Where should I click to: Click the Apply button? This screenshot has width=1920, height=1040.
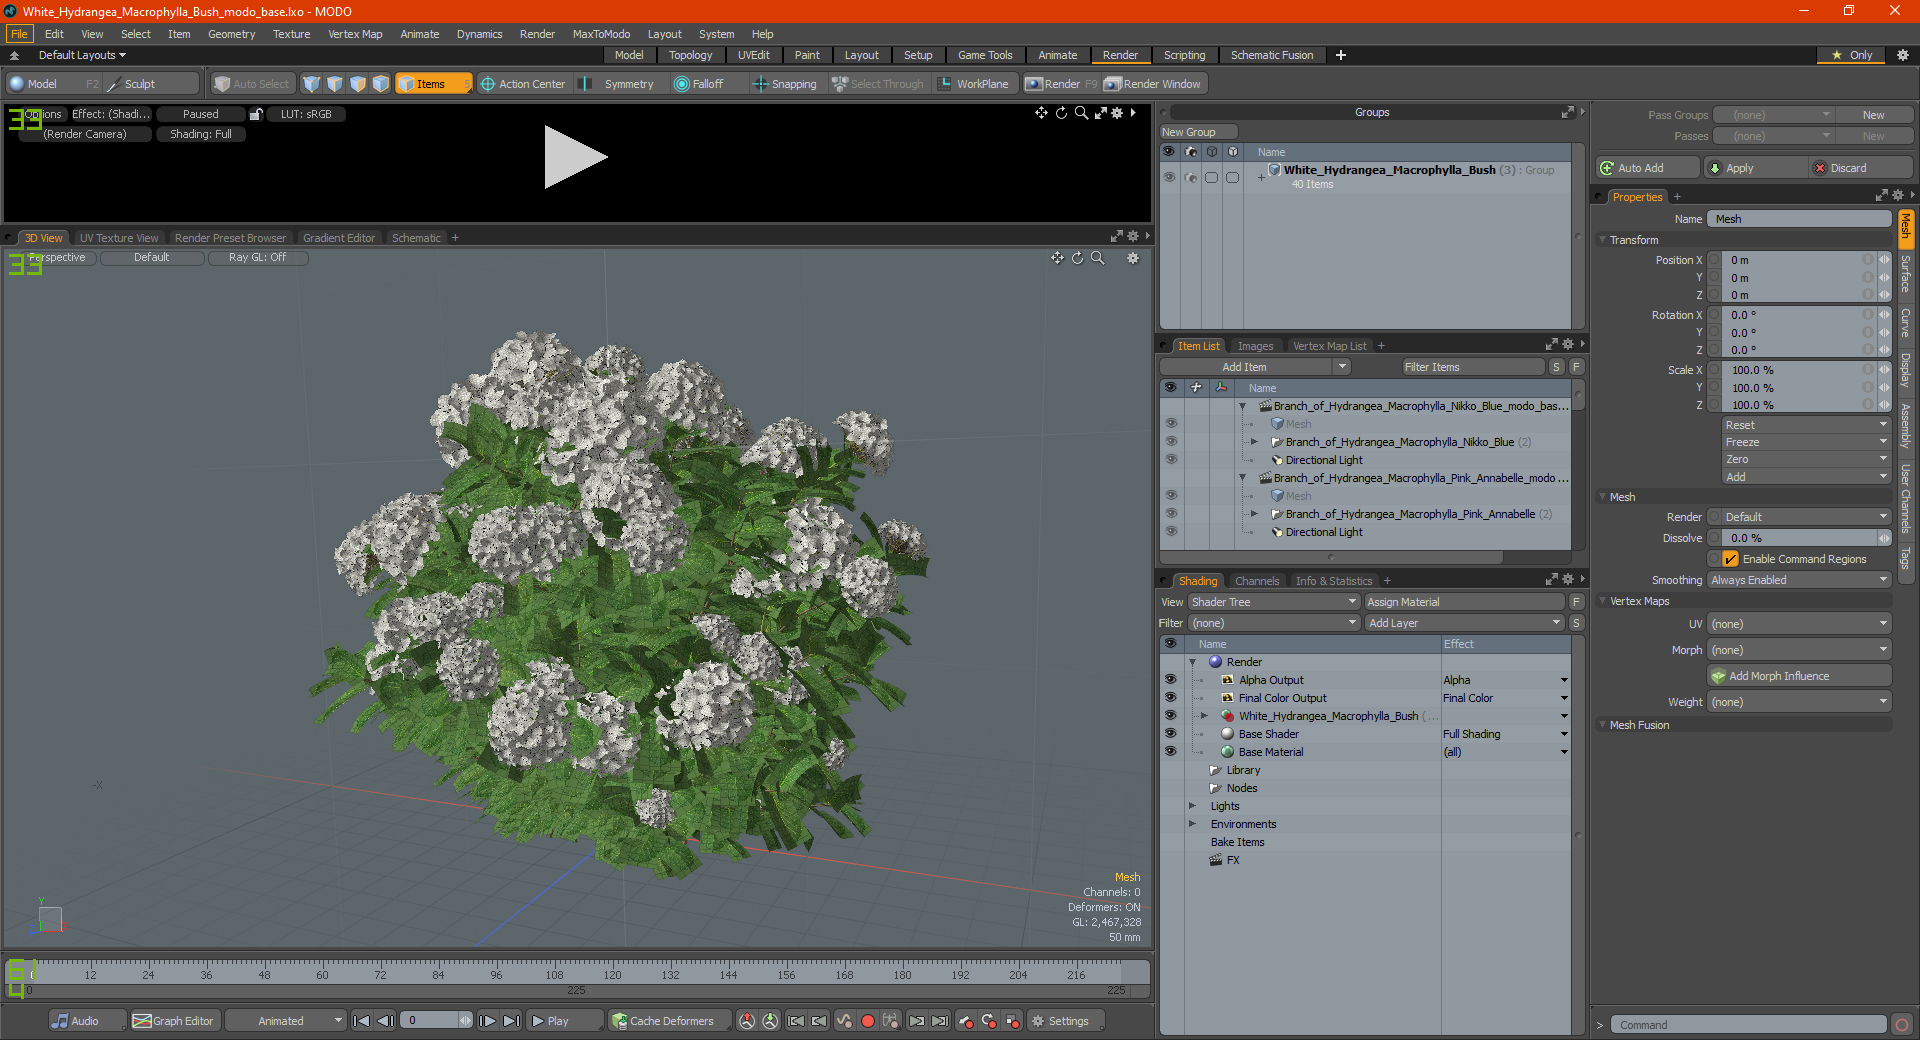(1756, 168)
